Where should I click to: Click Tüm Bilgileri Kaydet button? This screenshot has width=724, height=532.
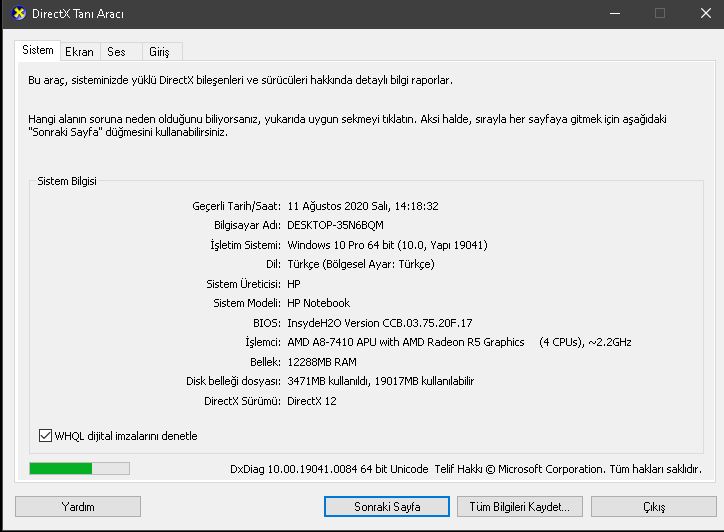tap(519, 507)
